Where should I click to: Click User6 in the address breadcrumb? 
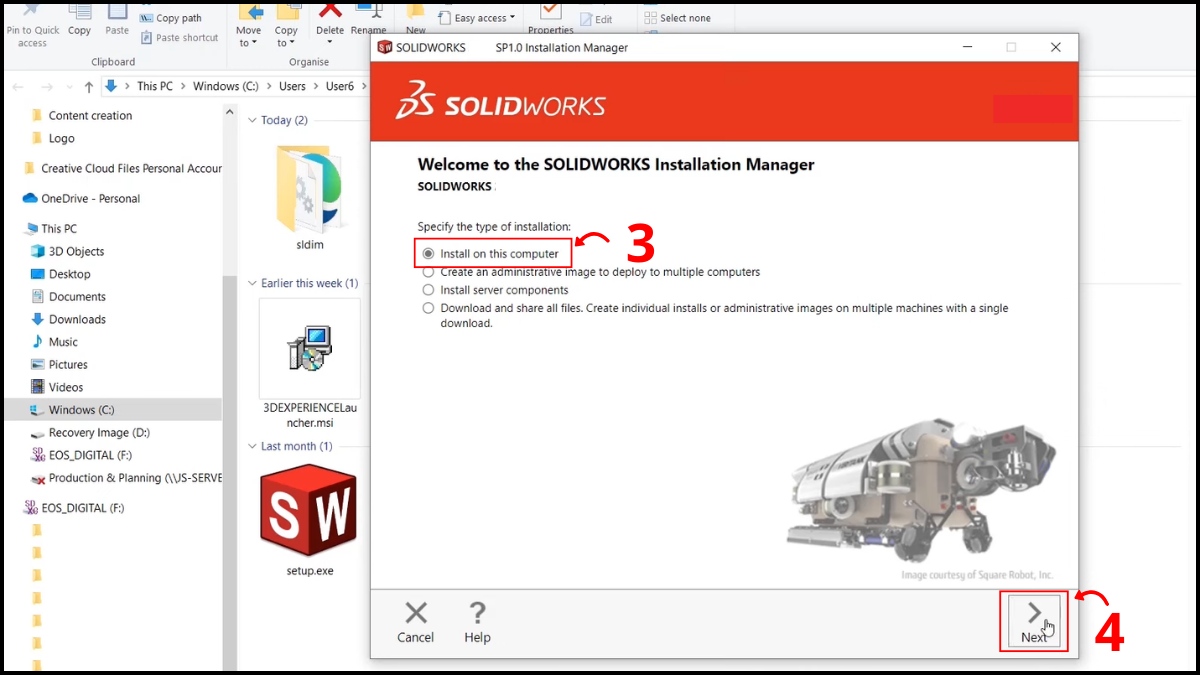pos(340,86)
